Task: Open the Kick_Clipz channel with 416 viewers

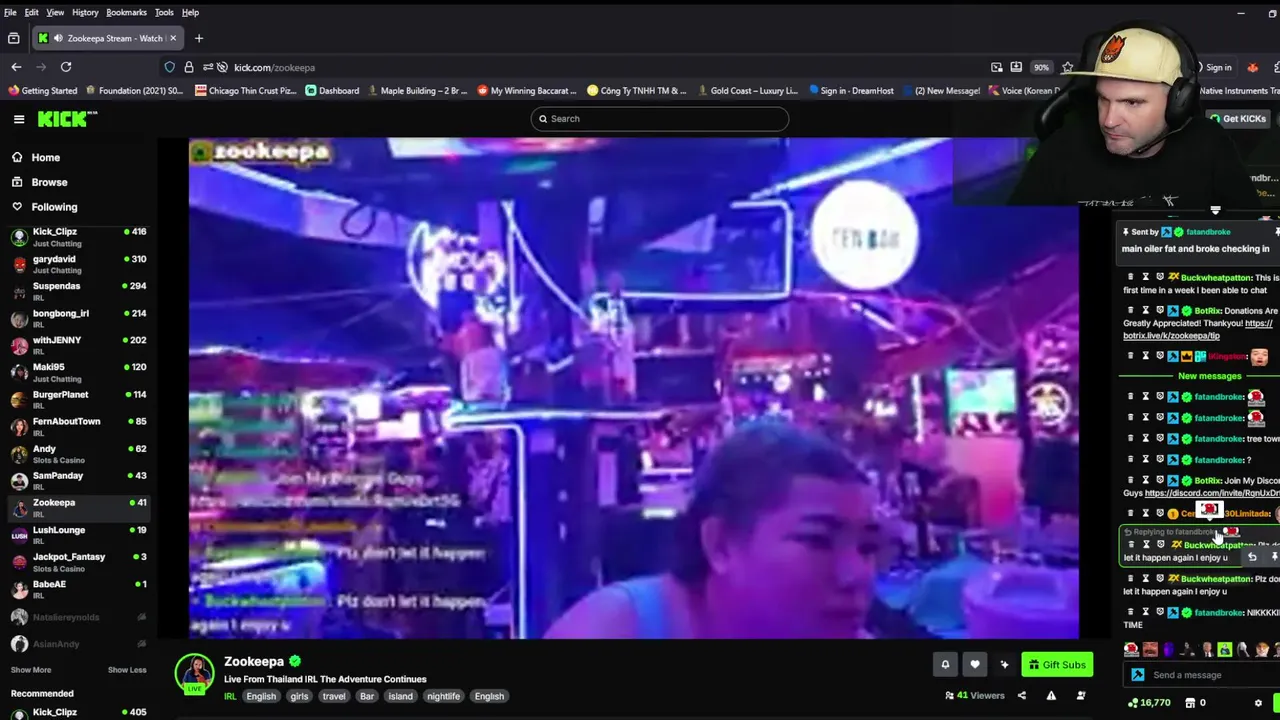Action: tap(78, 237)
